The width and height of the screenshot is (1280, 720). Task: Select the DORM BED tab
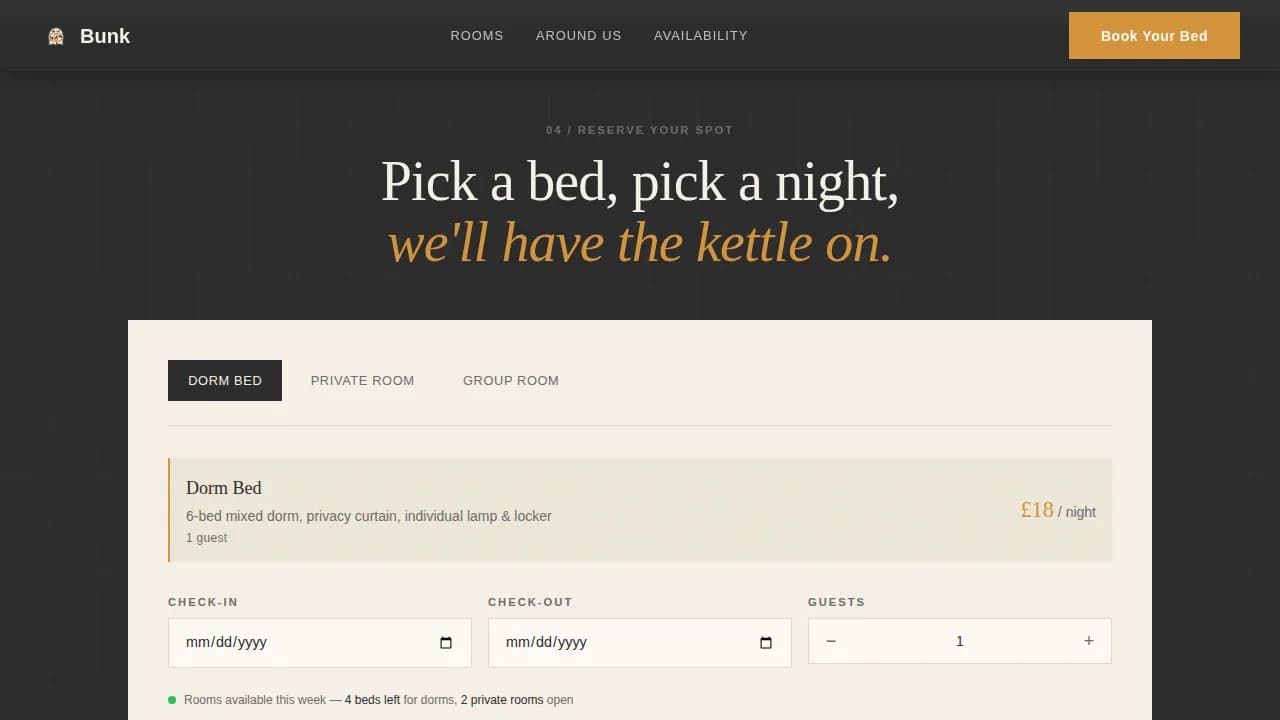225,380
